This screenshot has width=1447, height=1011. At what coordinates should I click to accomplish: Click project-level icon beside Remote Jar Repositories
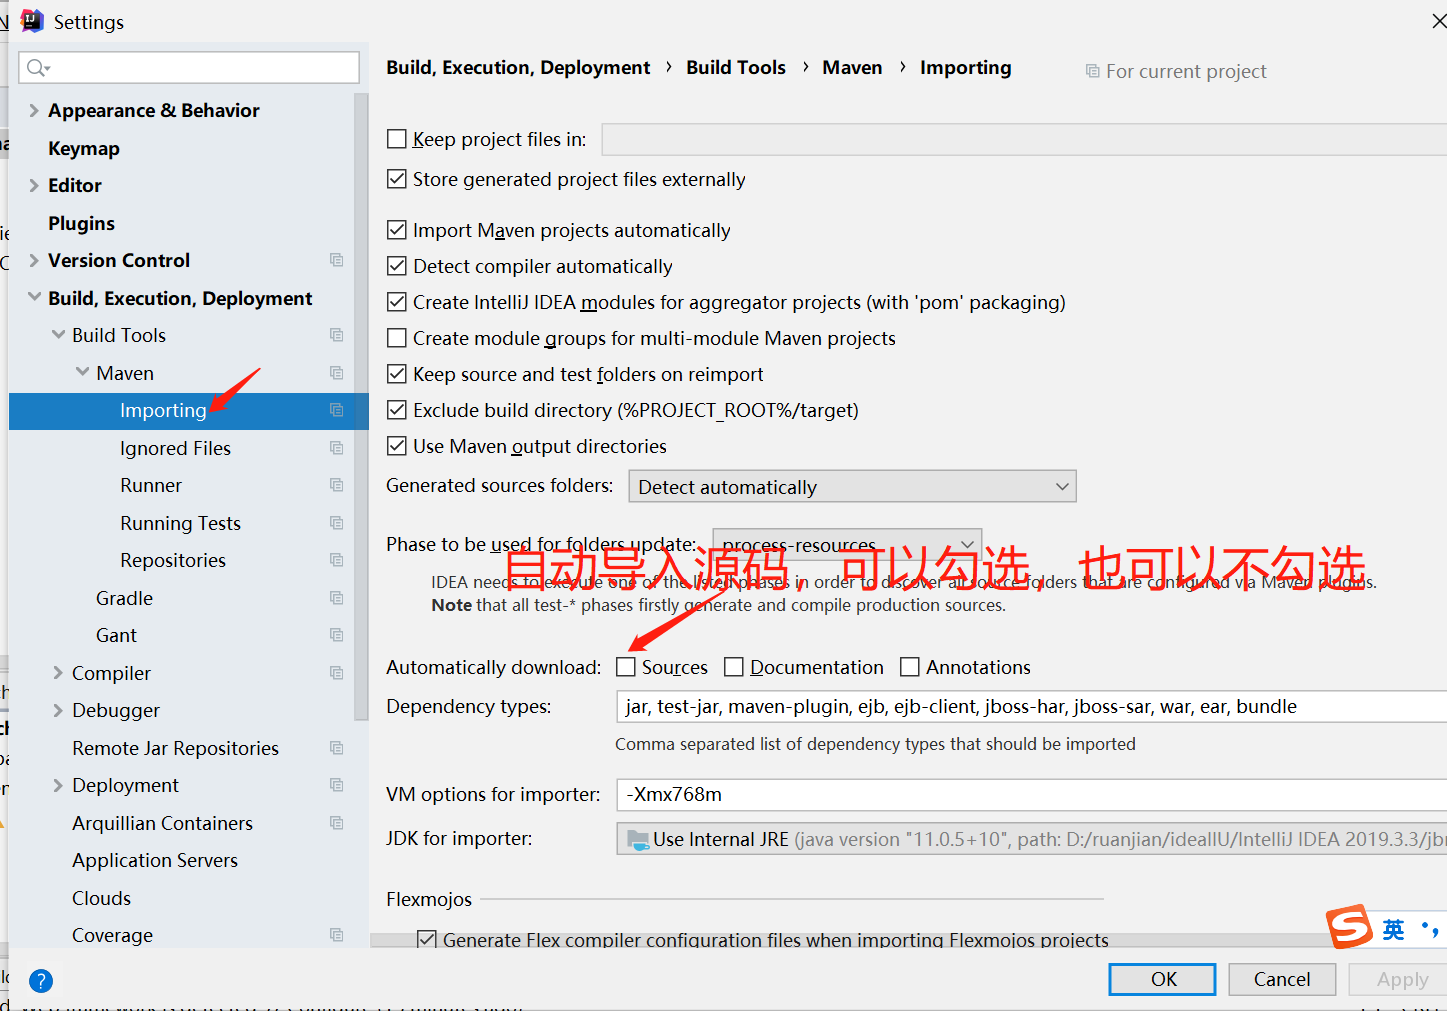(336, 748)
